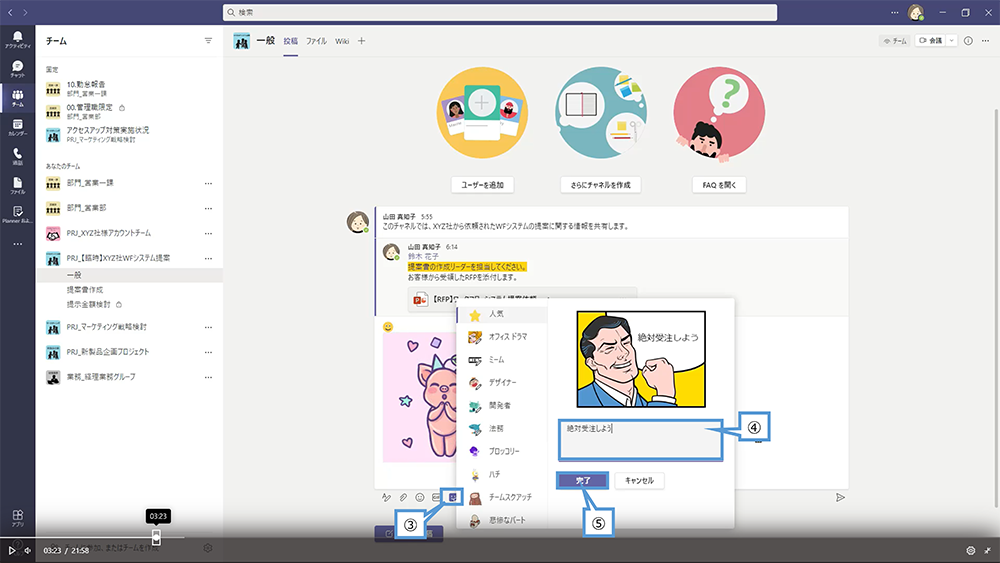The height and width of the screenshot is (563, 1000).
Task: Select the デザイナー sticker category
Action: pos(502,383)
